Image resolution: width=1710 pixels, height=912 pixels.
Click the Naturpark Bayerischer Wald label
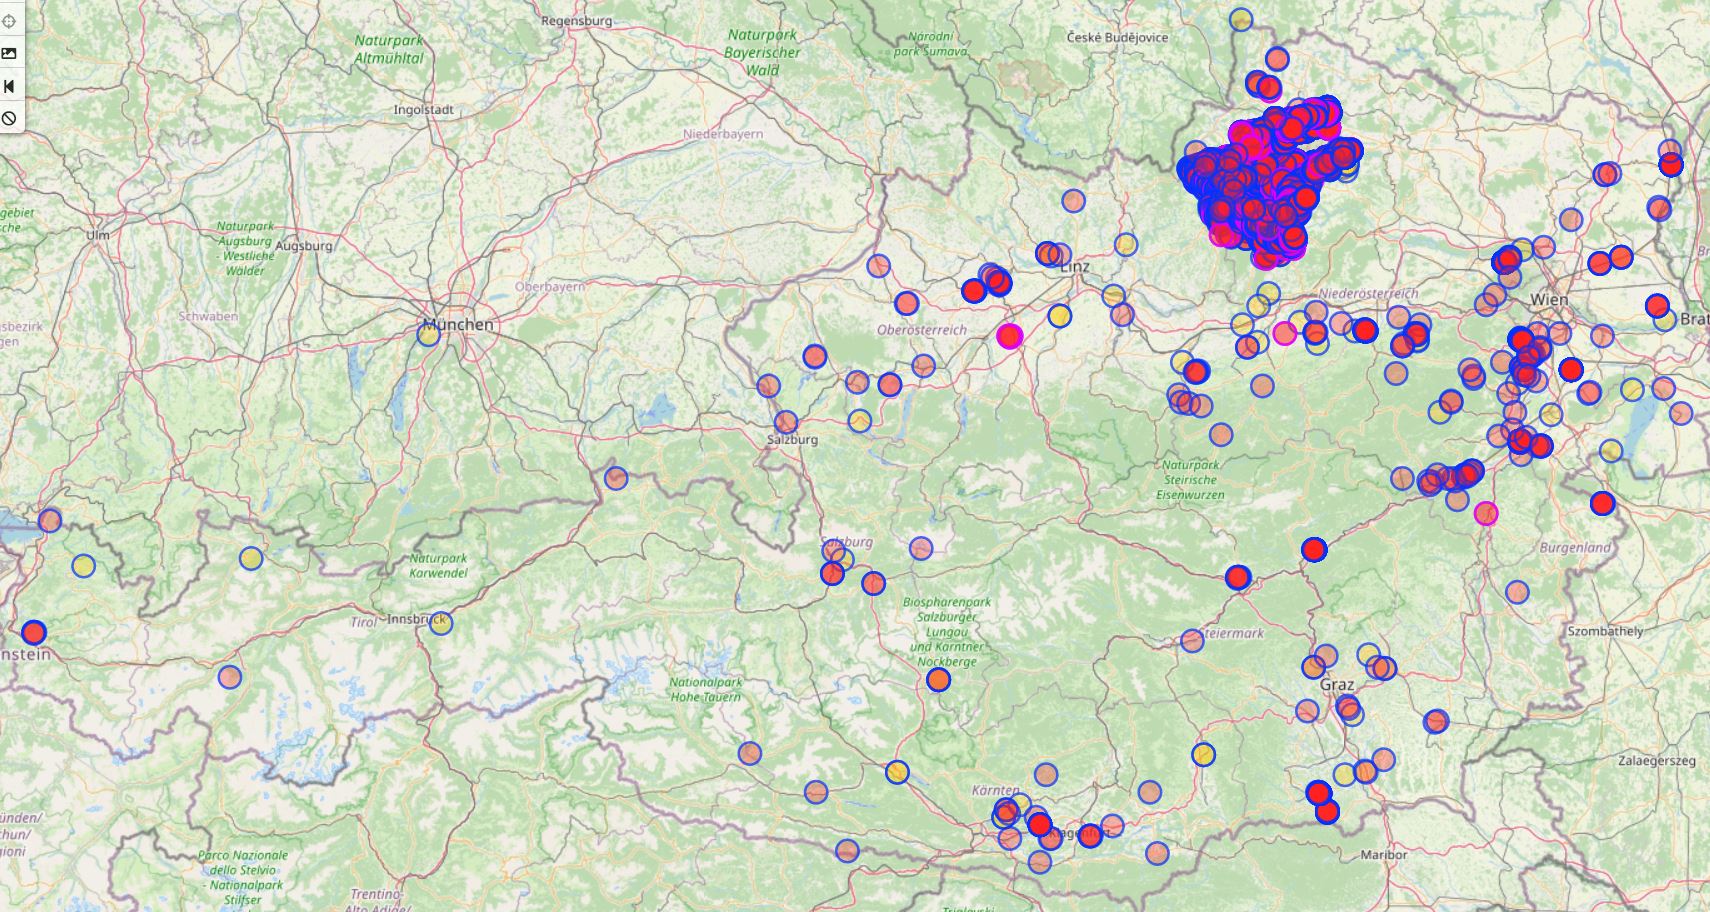pyautogui.click(x=762, y=52)
